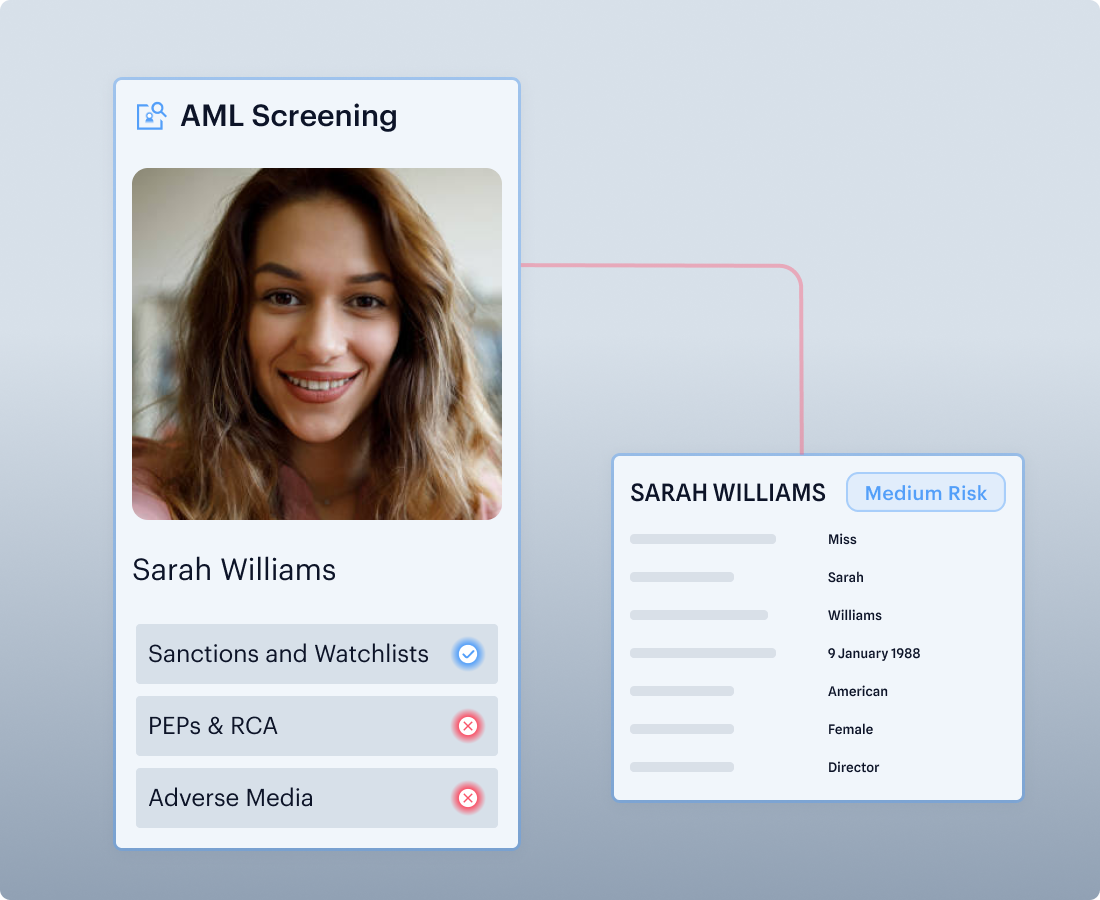Click the 9 January 1988 date value
The image size is (1100, 900).
874,653
